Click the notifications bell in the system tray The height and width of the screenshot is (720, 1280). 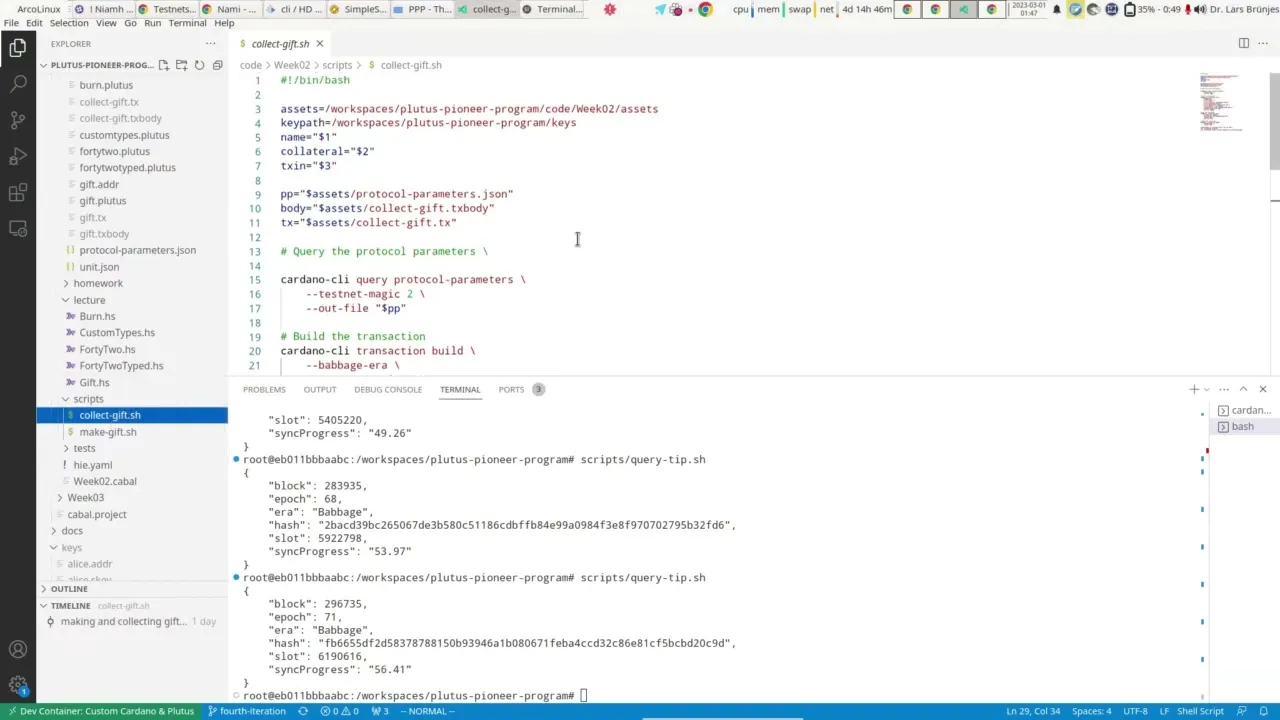coord(1056,9)
